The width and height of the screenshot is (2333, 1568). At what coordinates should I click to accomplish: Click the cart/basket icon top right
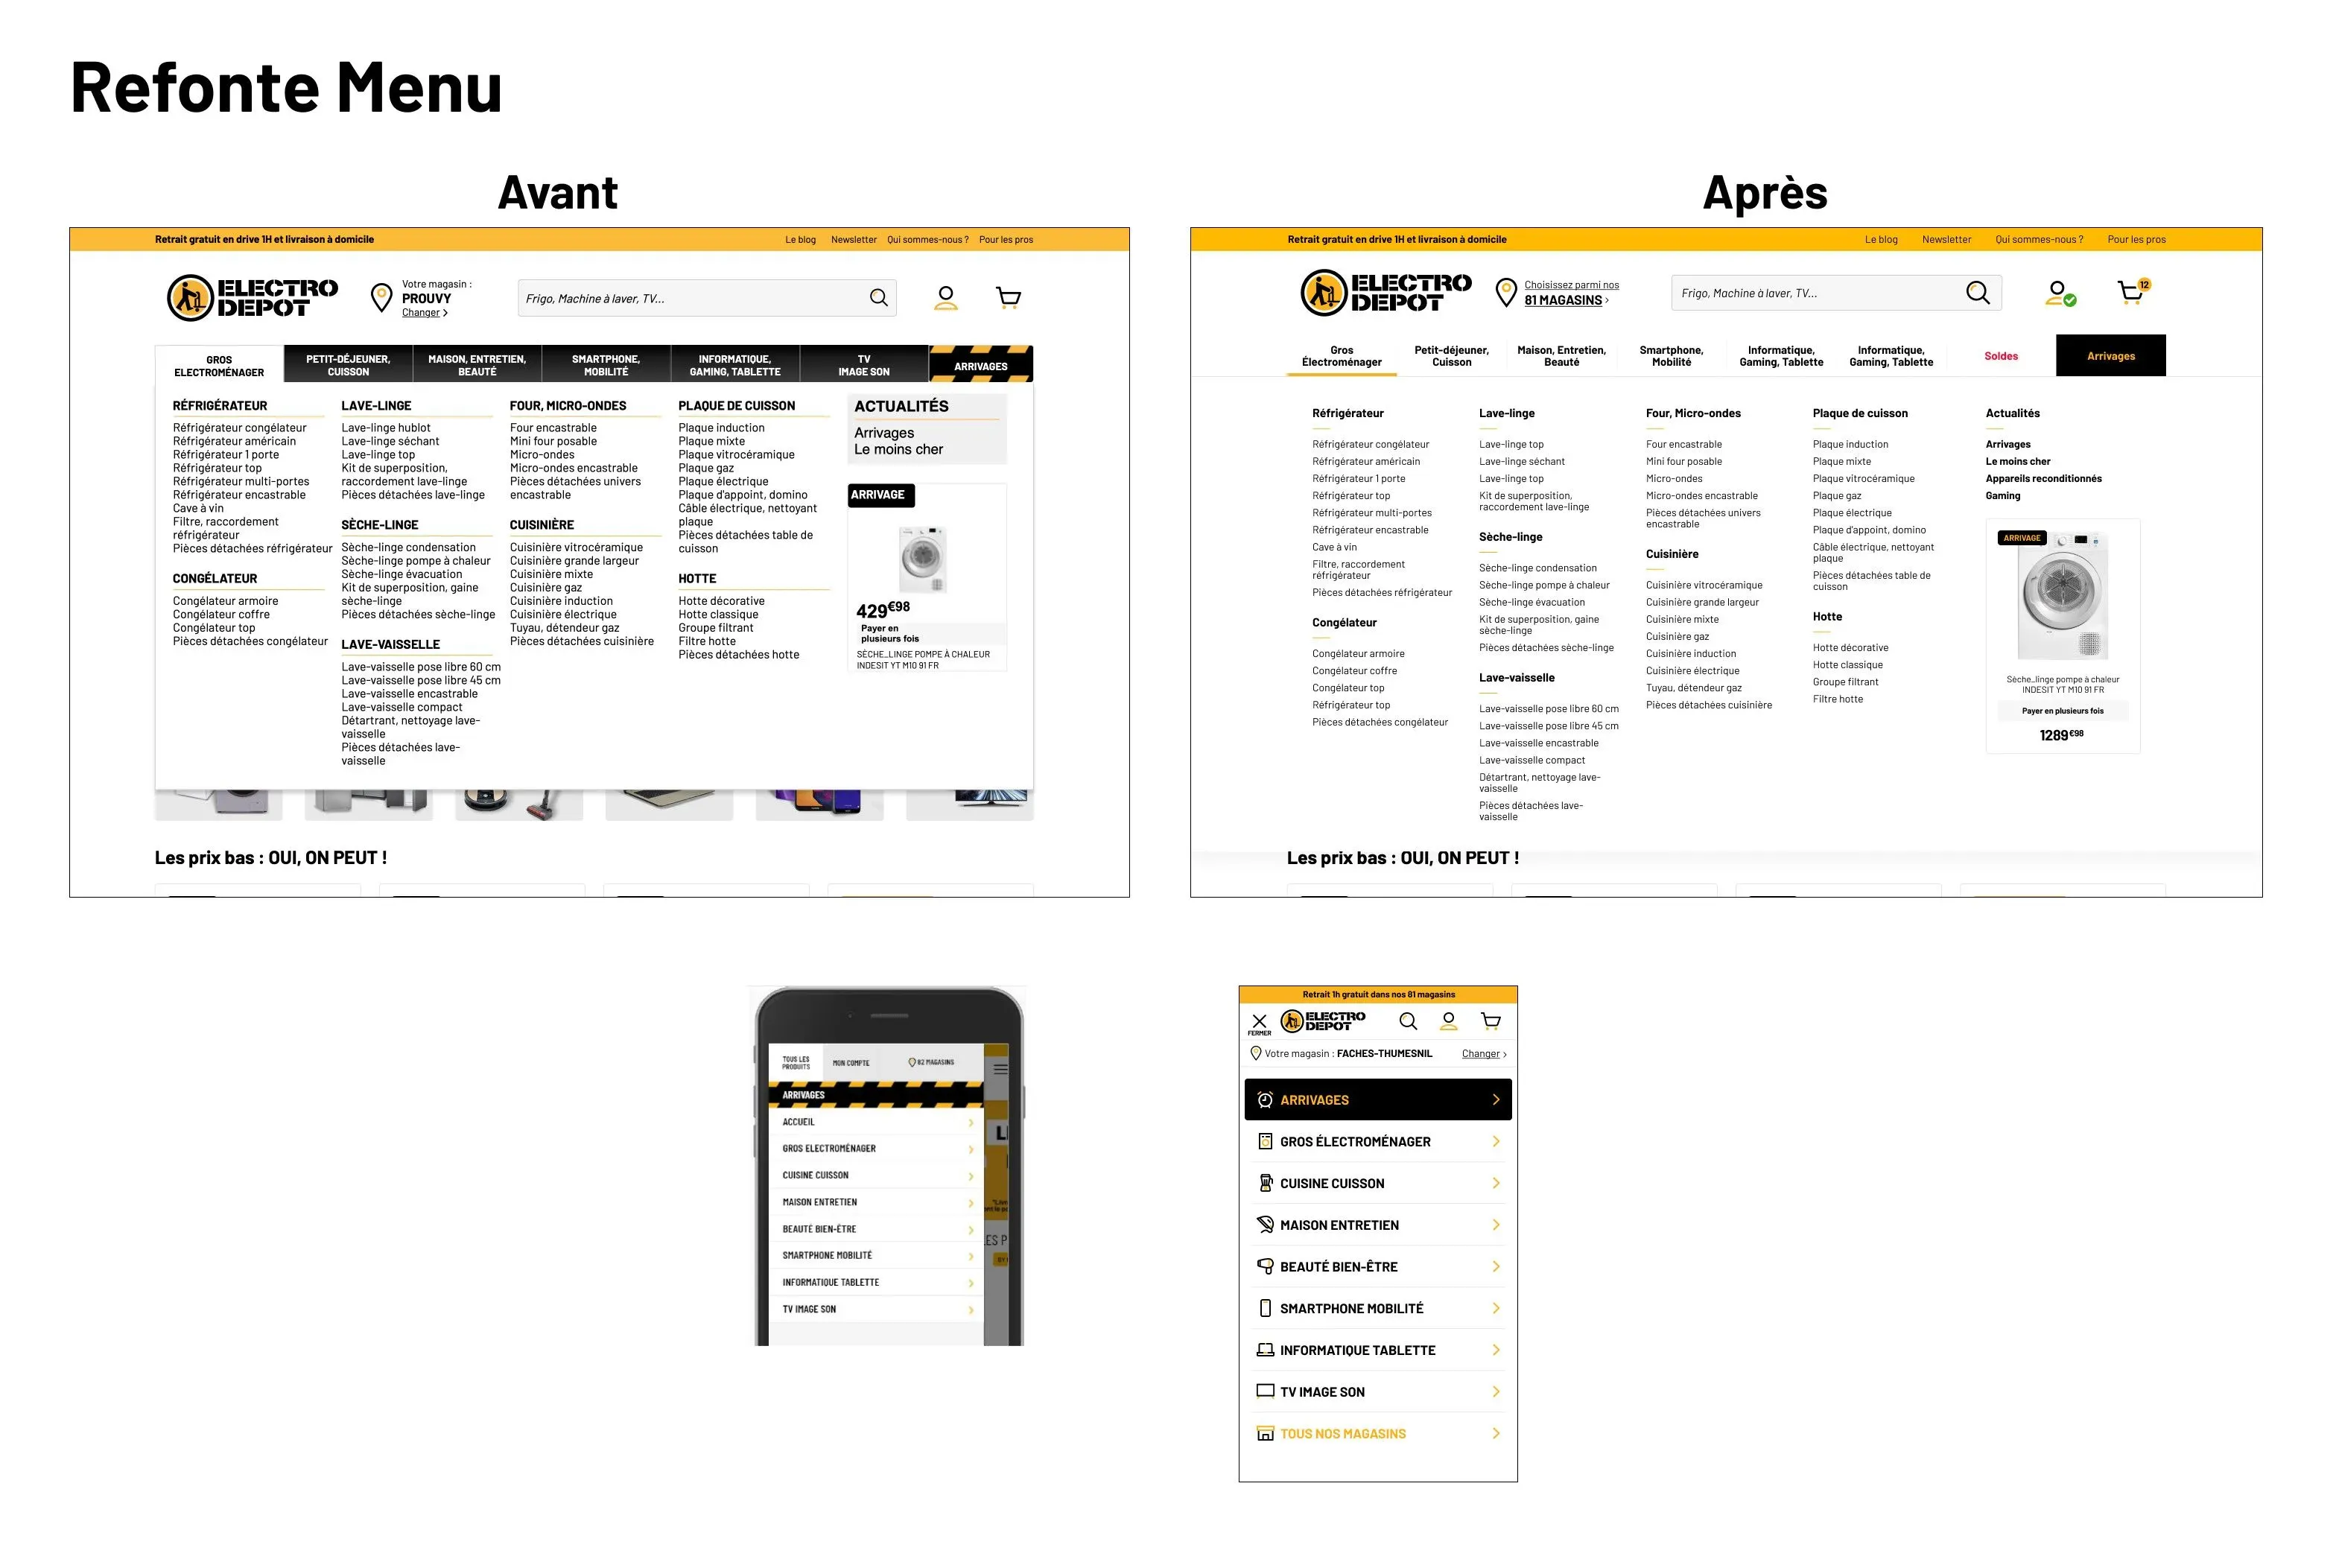point(2132,291)
